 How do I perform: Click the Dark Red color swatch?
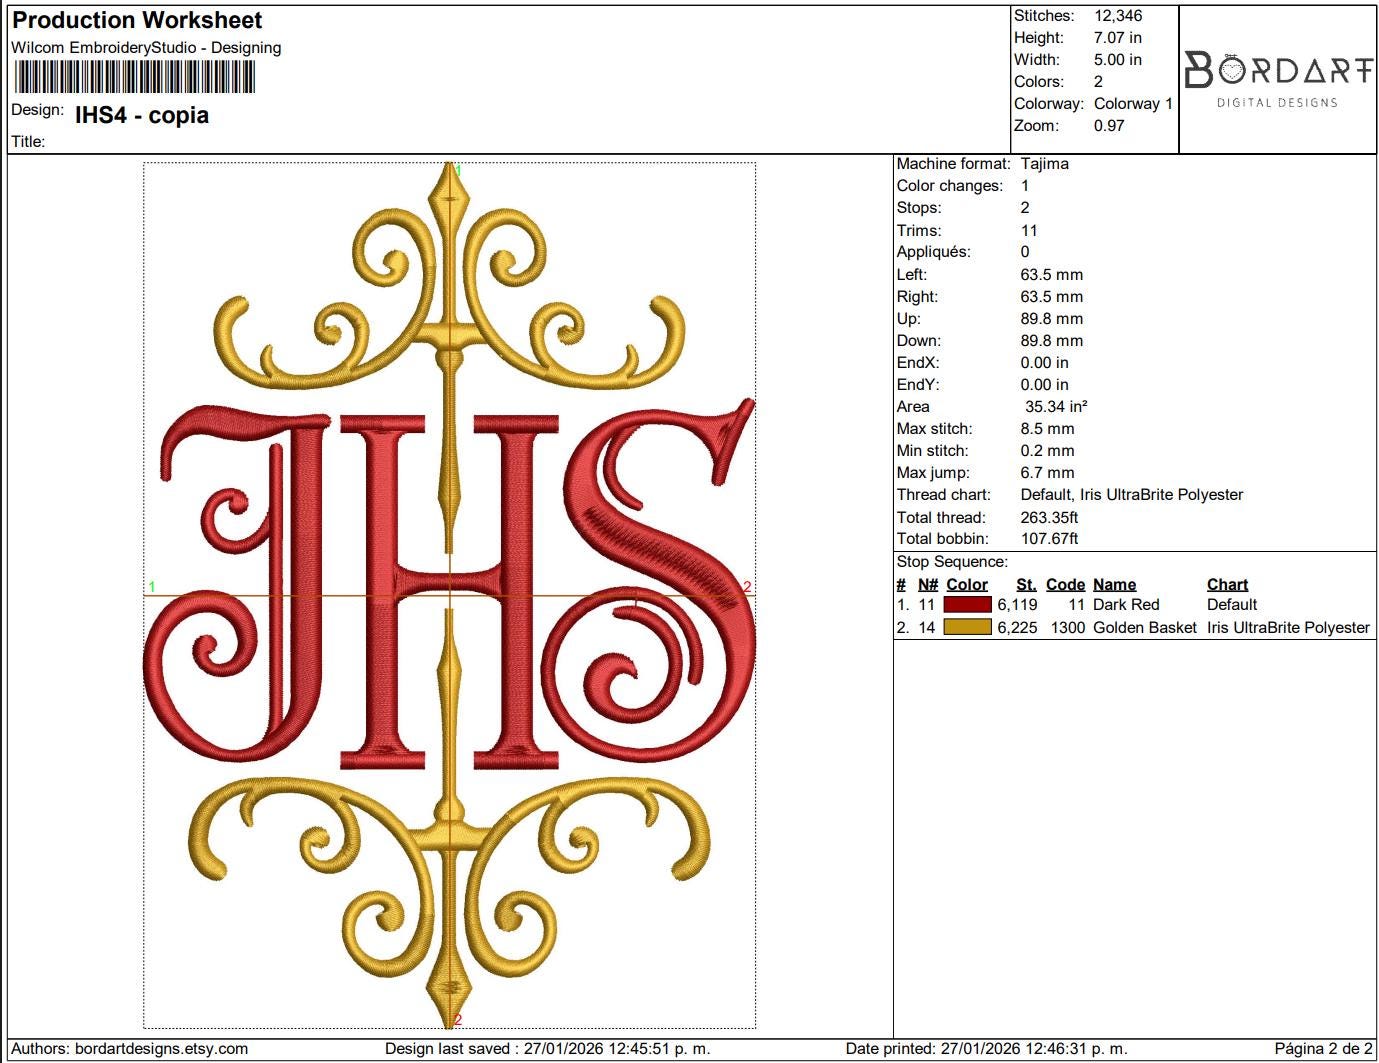pyautogui.click(x=967, y=604)
